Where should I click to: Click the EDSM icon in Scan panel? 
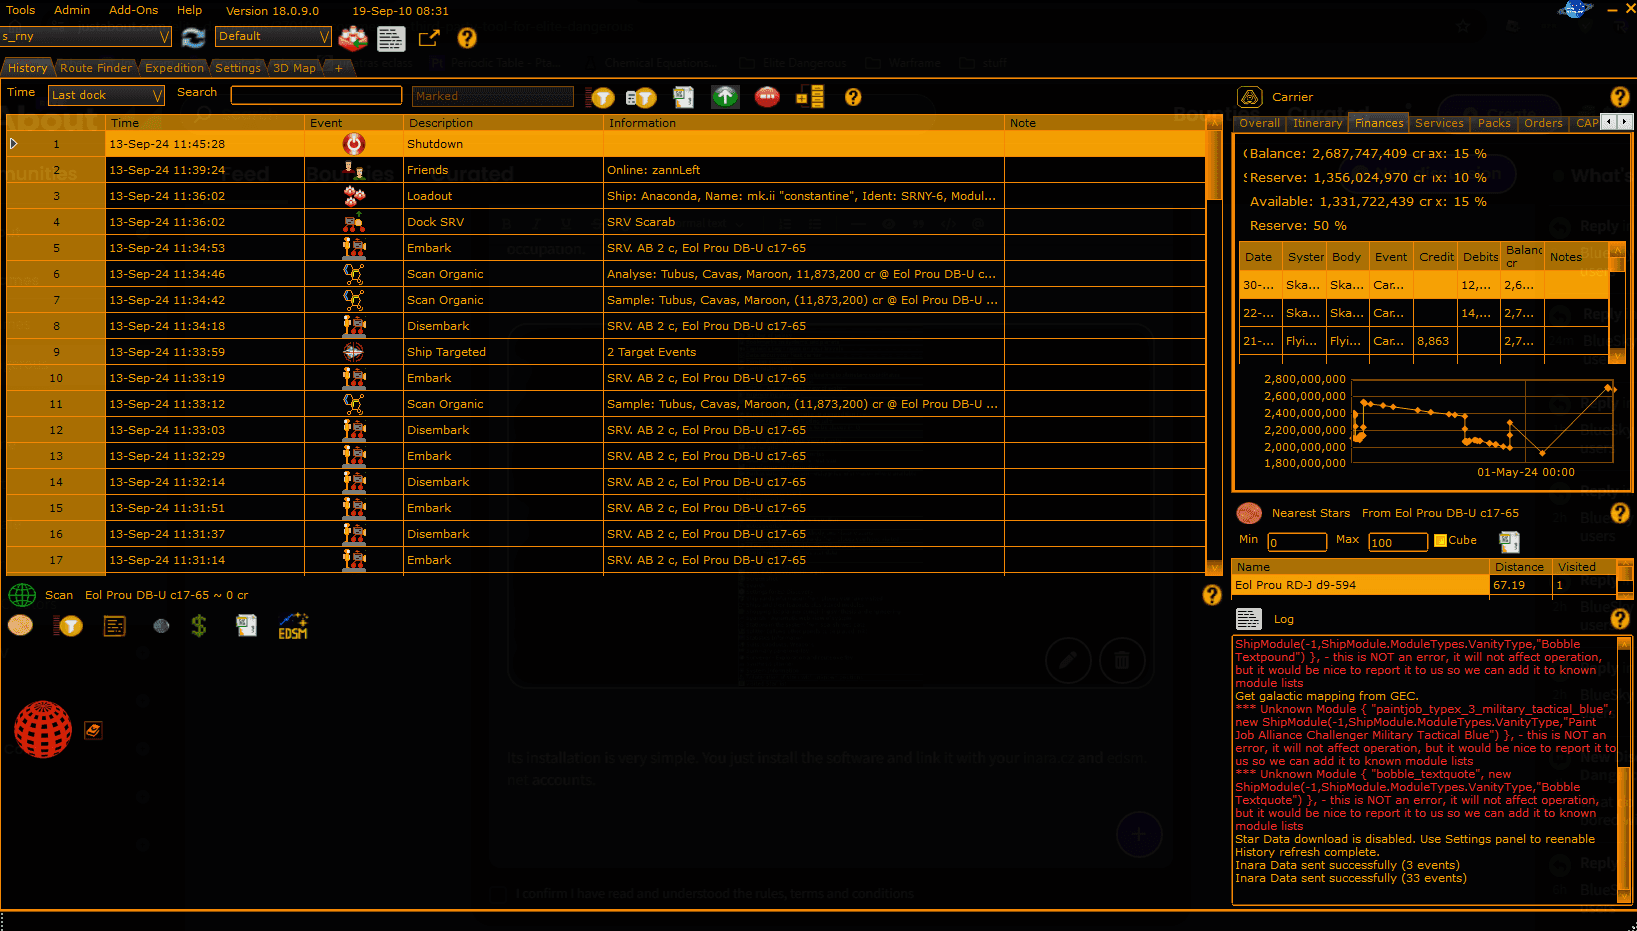click(293, 627)
